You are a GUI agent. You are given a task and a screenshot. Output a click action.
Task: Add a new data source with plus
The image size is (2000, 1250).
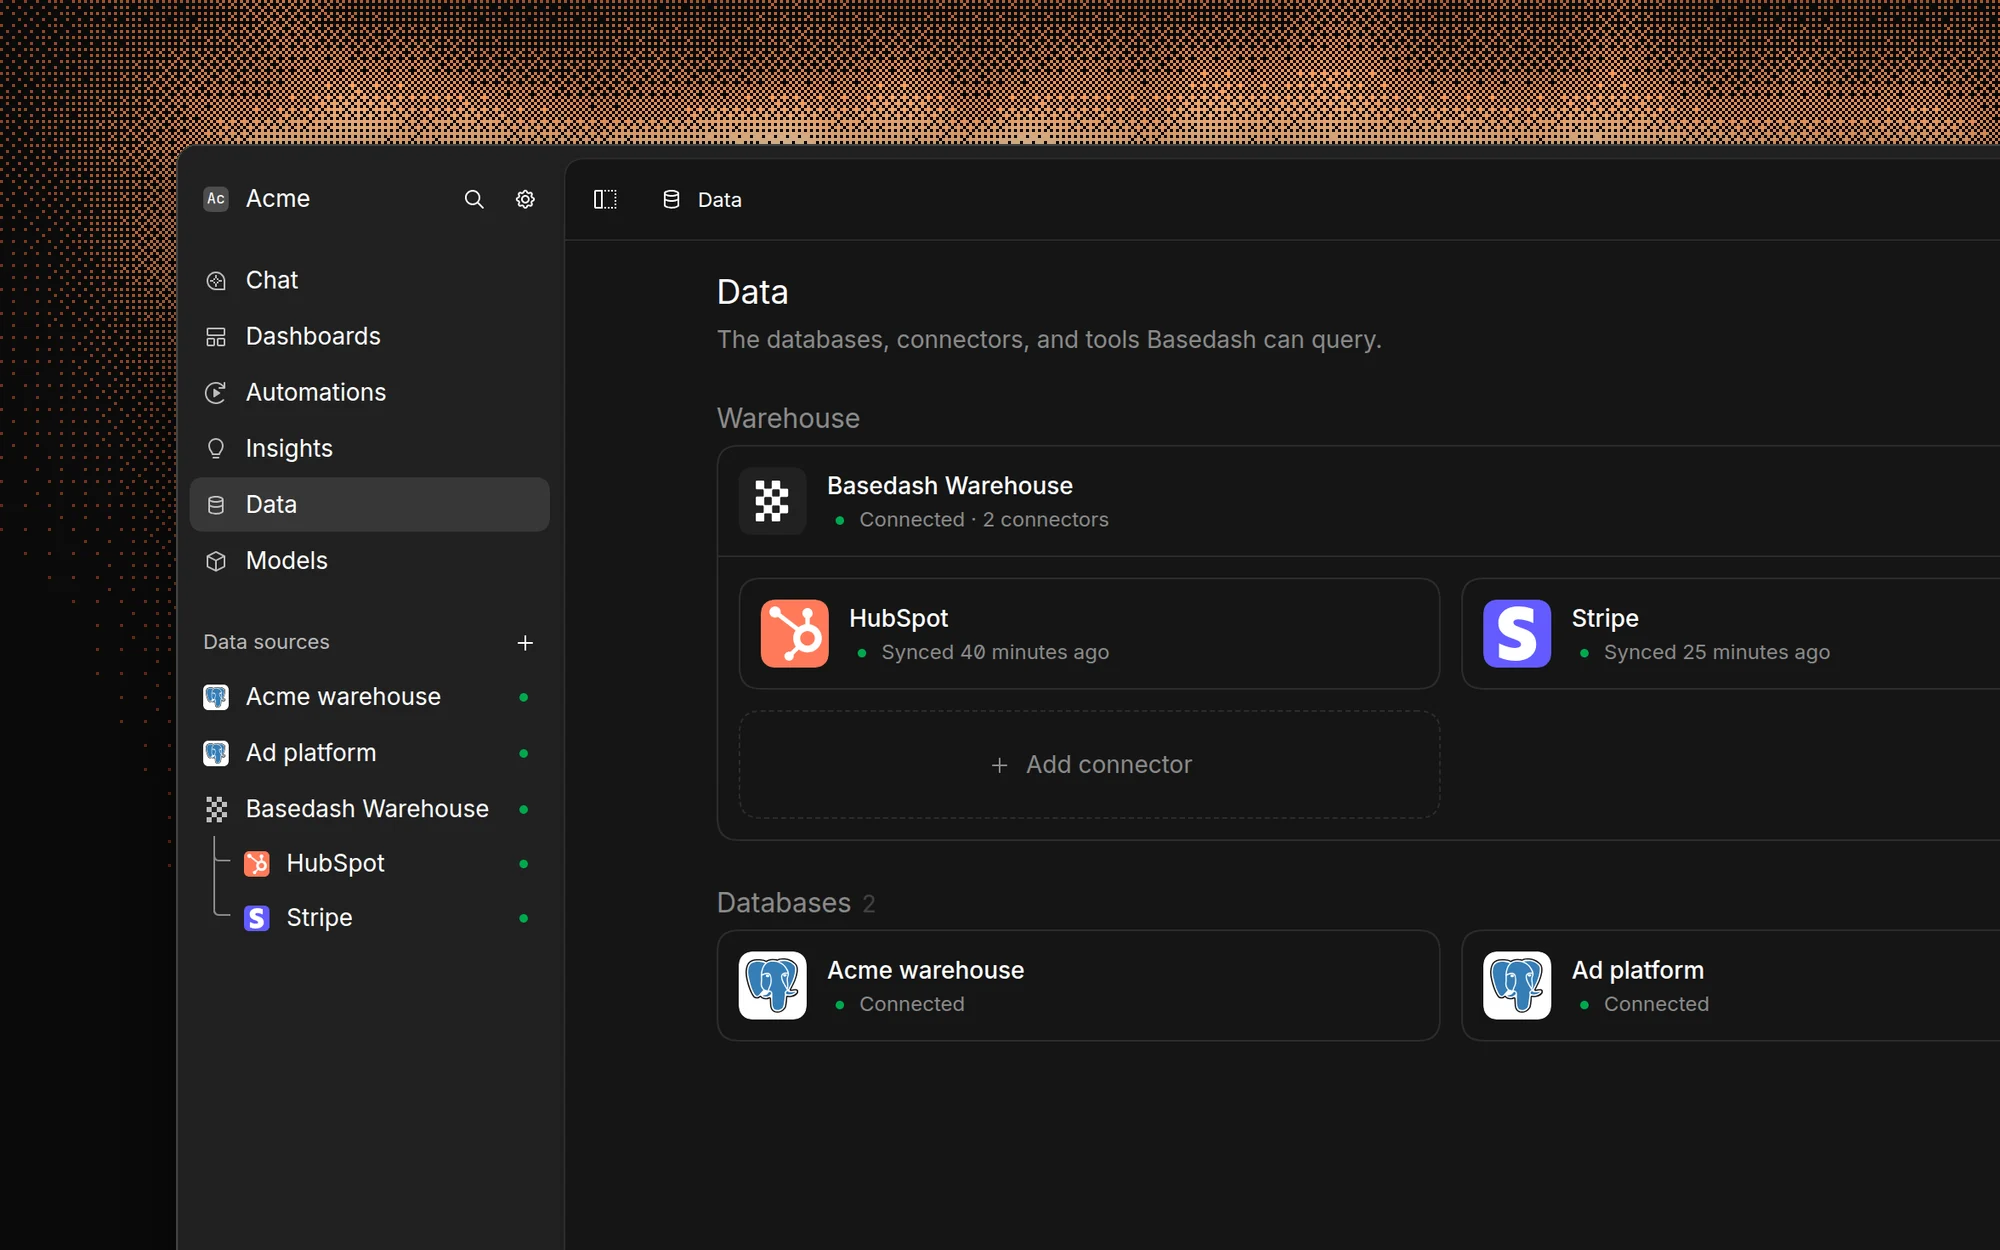(525, 642)
